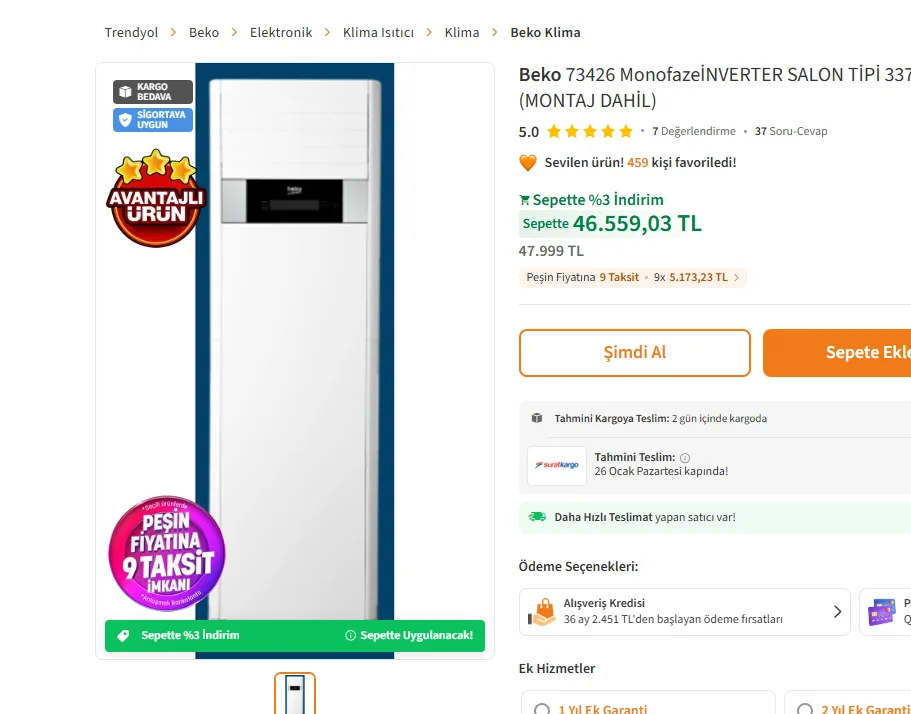This screenshot has height=714, width=911.
Task: Click the Sigortaya Uygun shield badge
Action: click(153, 120)
